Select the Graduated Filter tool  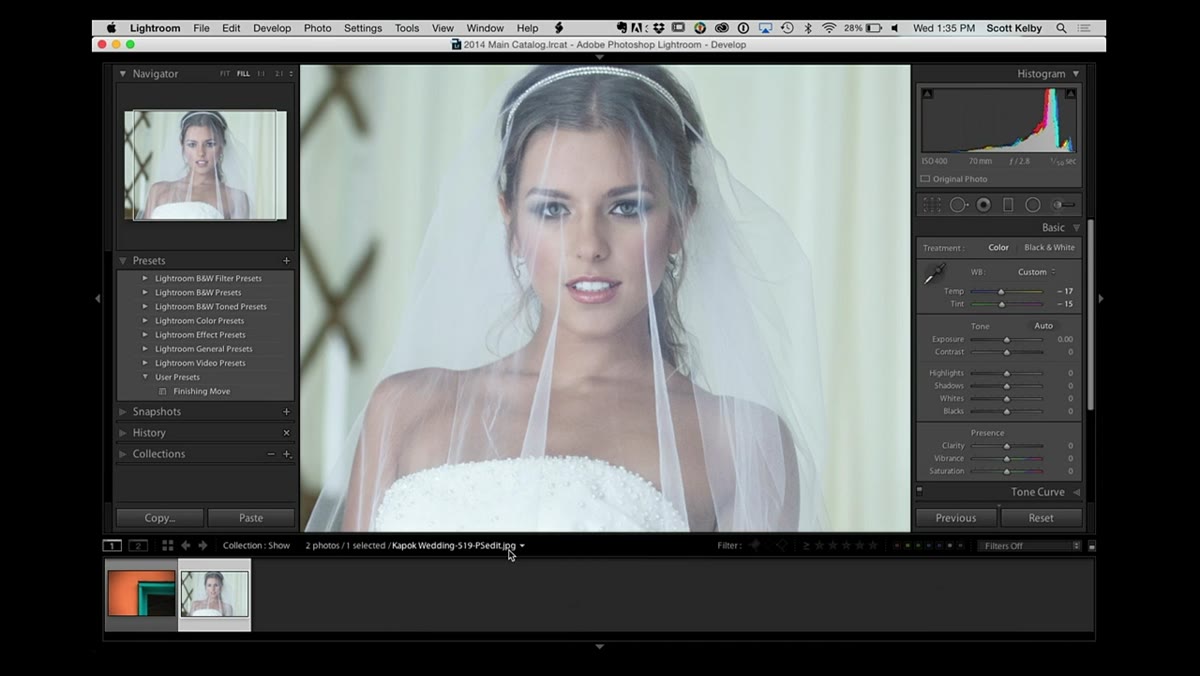(1008, 205)
